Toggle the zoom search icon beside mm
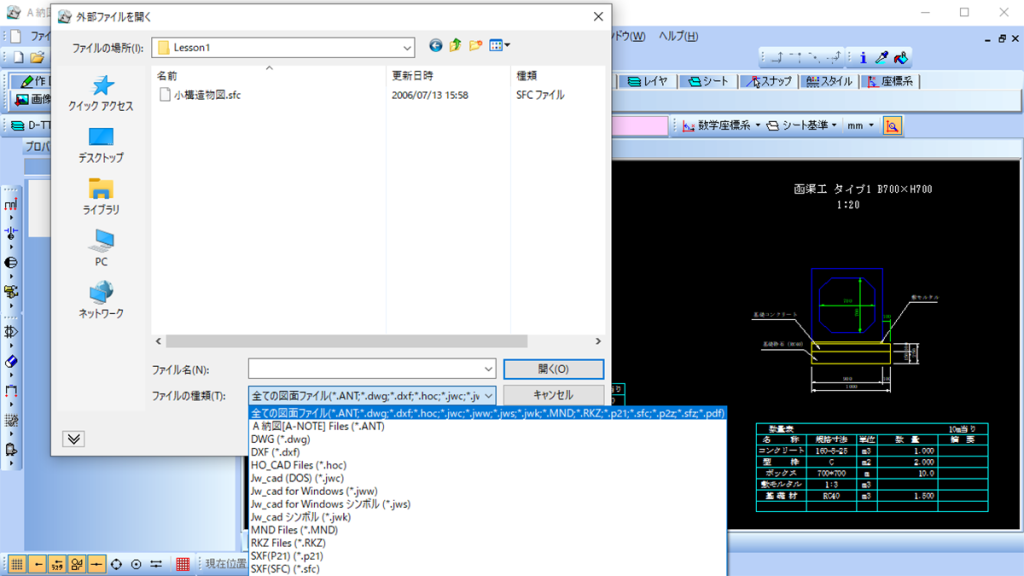The width and height of the screenshot is (1024, 576). pos(892,125)
